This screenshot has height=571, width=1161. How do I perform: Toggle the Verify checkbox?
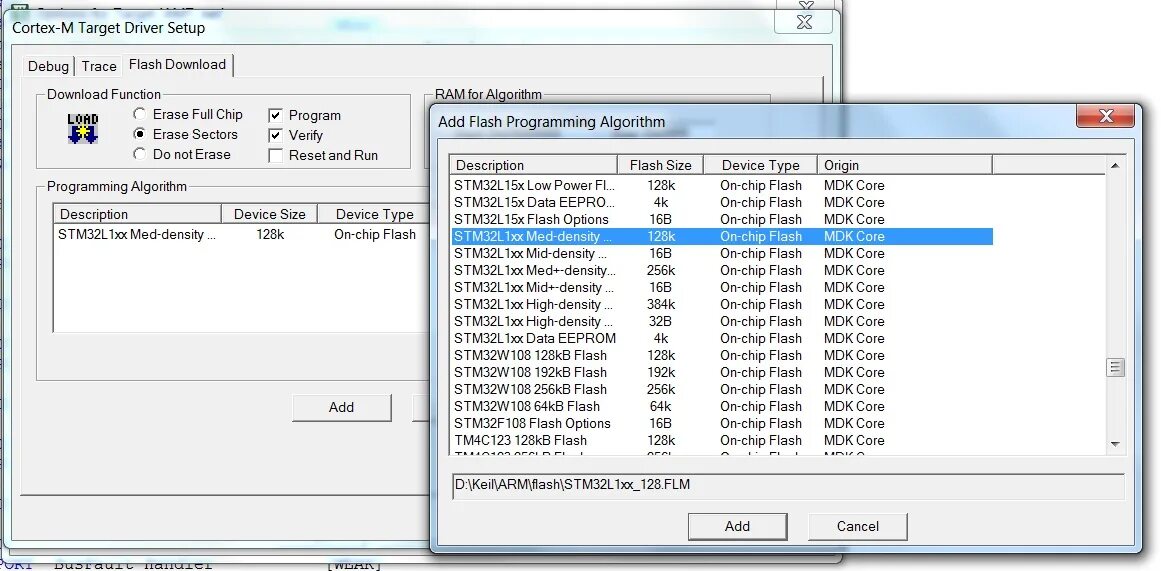click(x=275, y=136)
